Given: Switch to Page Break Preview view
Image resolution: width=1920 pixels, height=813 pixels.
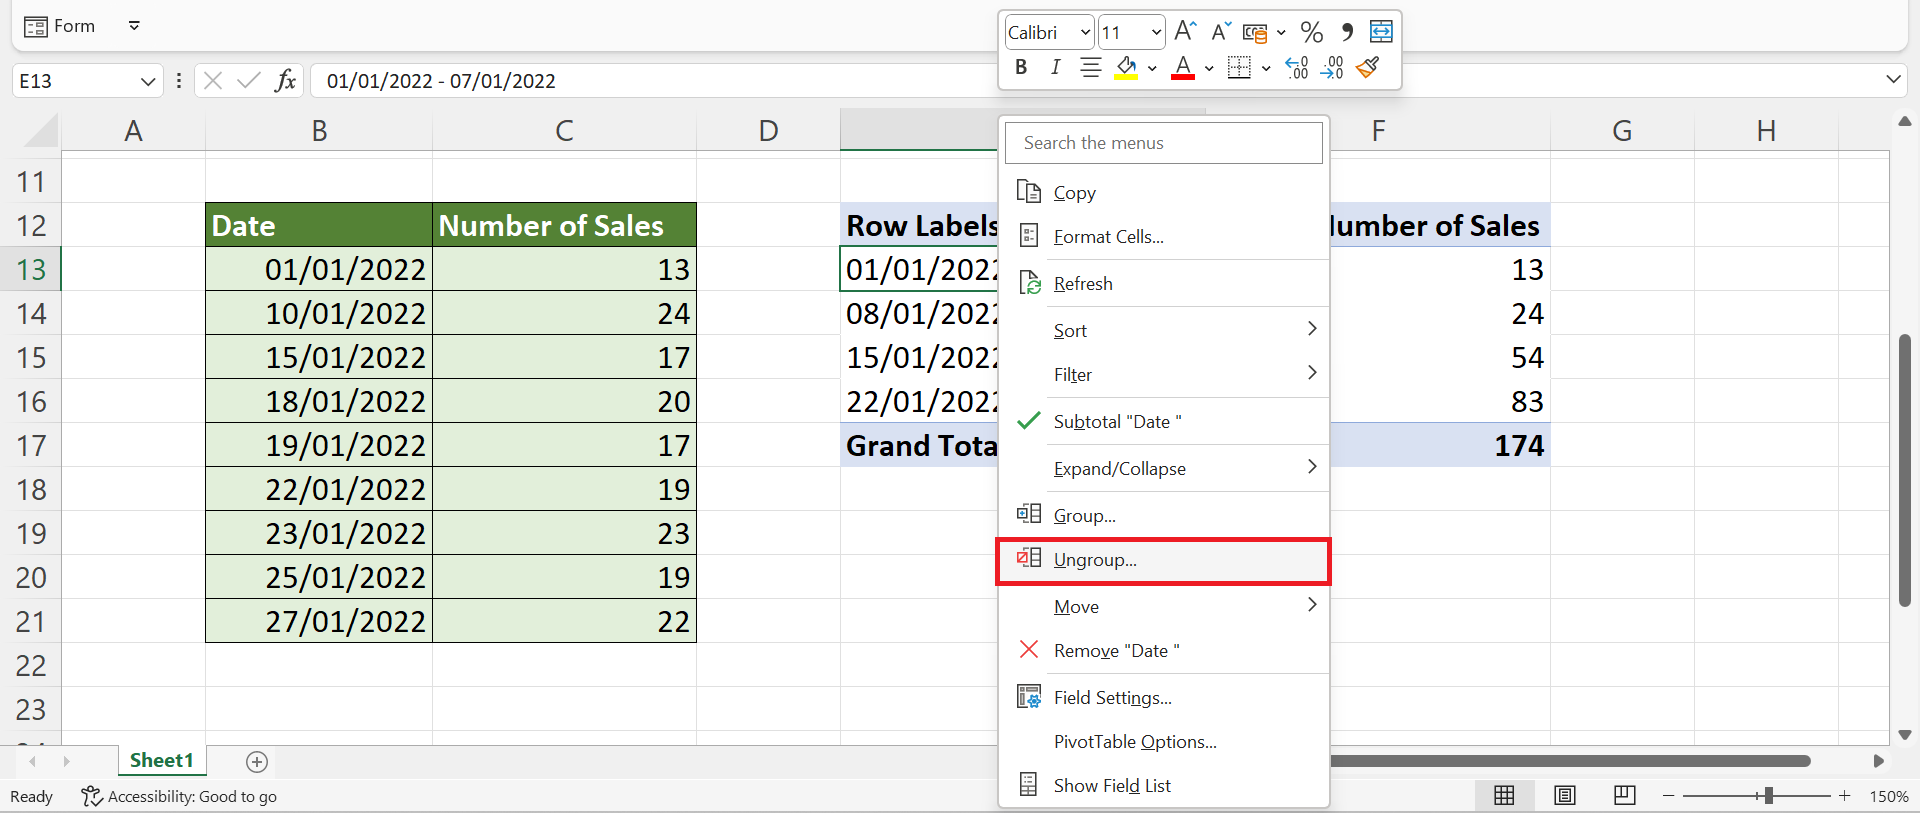Looking at the screenshot, I should pos(1625,795).
